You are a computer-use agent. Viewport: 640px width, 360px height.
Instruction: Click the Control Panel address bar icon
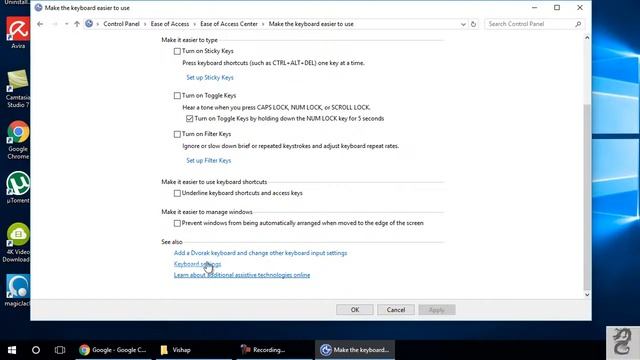pyautogui.click(x=89, y=24)
